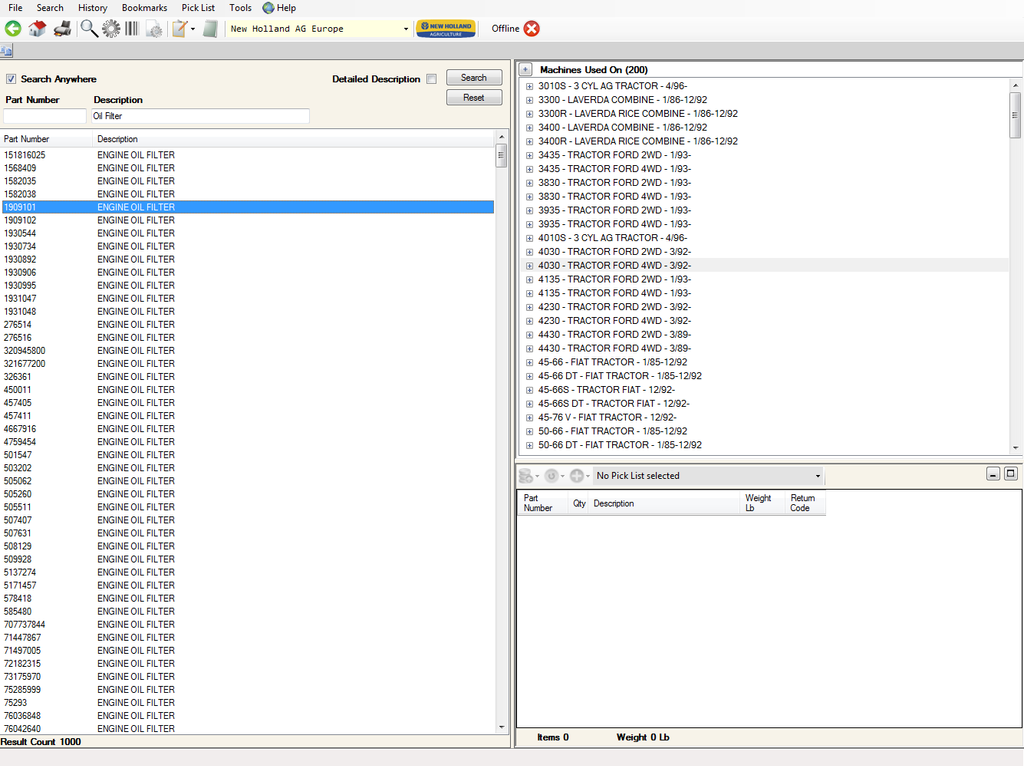Go to Home via house icon
Screen dimensions: 1024x766
coord(38,29)
